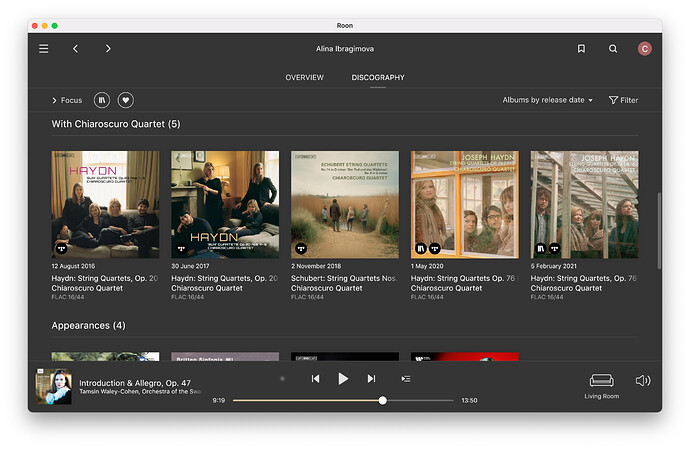Click Tidal badge on Schubert album cover

coord(301,249)
